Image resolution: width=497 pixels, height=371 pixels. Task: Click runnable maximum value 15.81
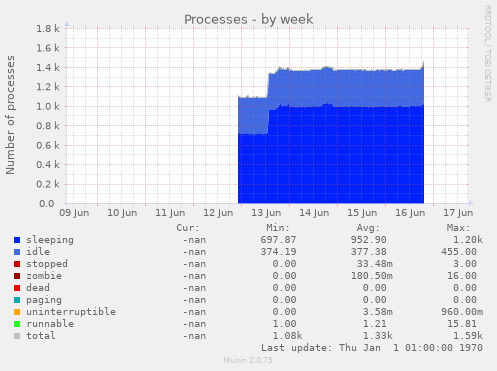[x=462, y=324]
